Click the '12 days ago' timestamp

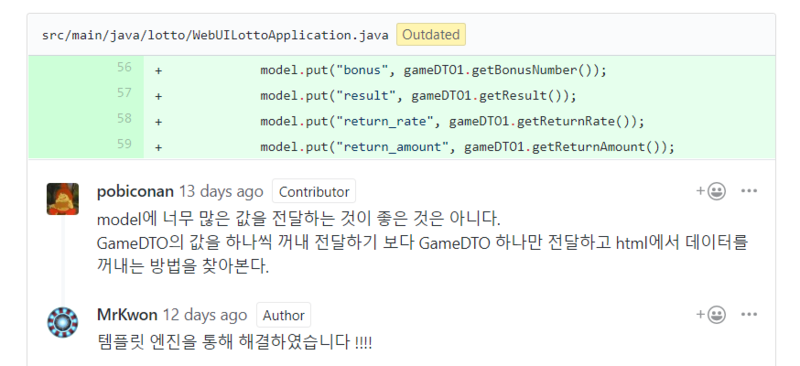click(x=205, y=315)
